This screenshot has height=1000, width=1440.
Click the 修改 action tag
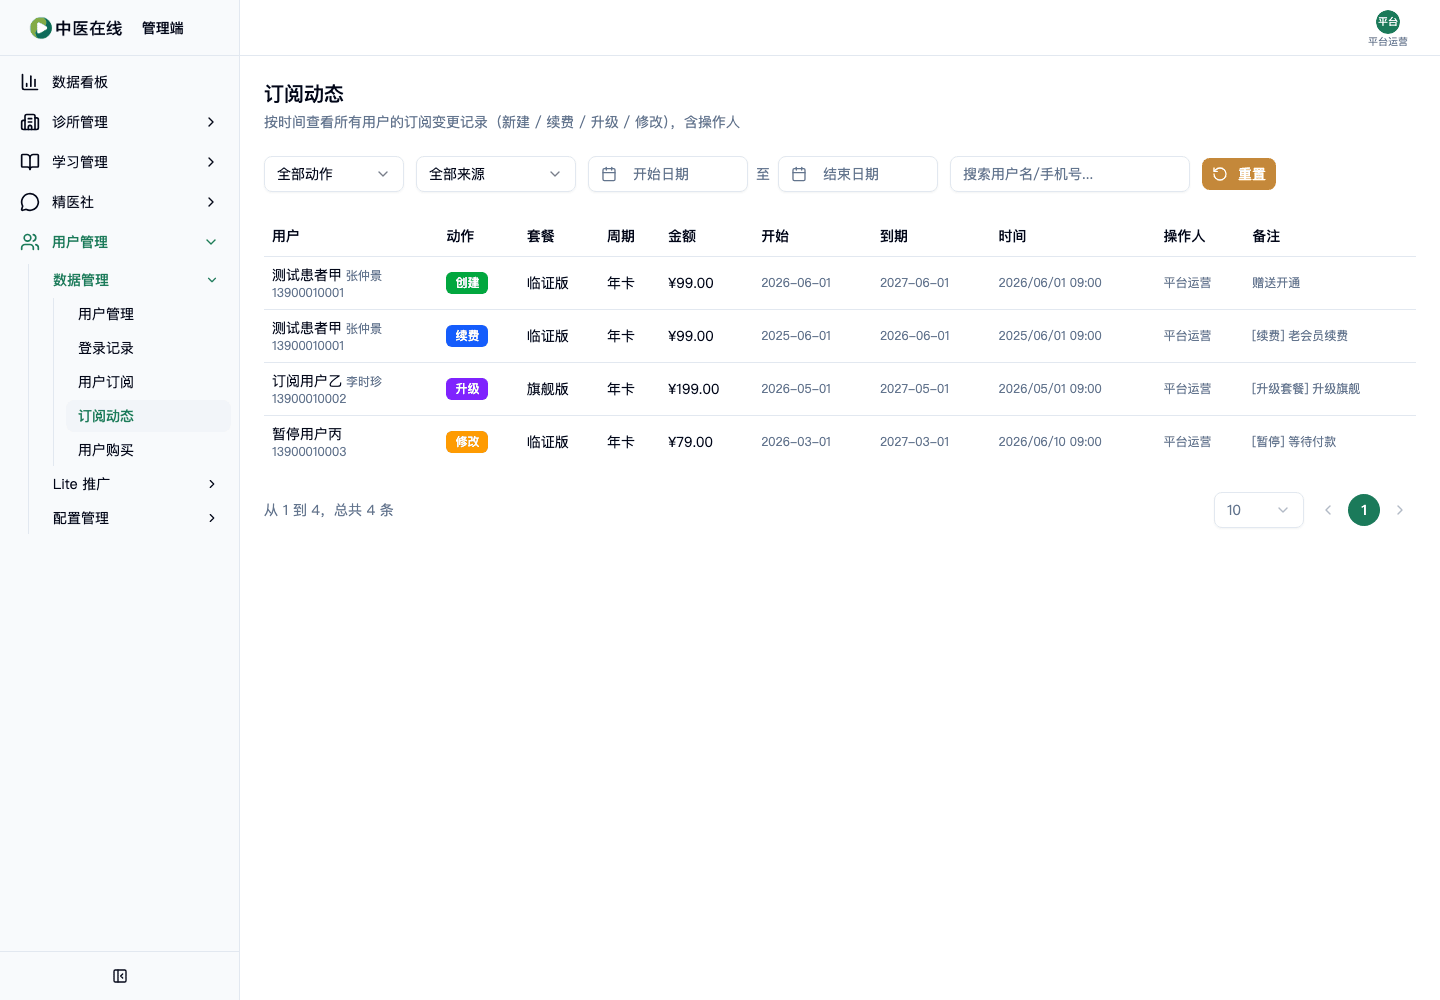point(467,442)
